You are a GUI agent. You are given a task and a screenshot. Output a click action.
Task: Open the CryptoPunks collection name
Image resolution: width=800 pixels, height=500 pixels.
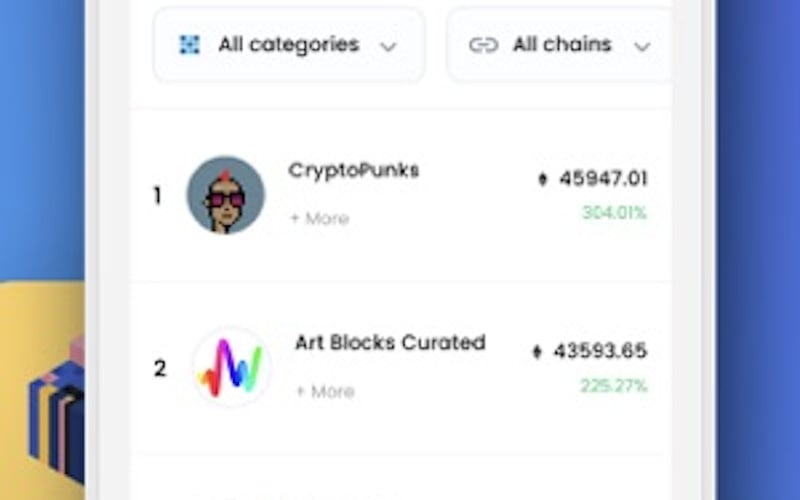coord(354,171)
